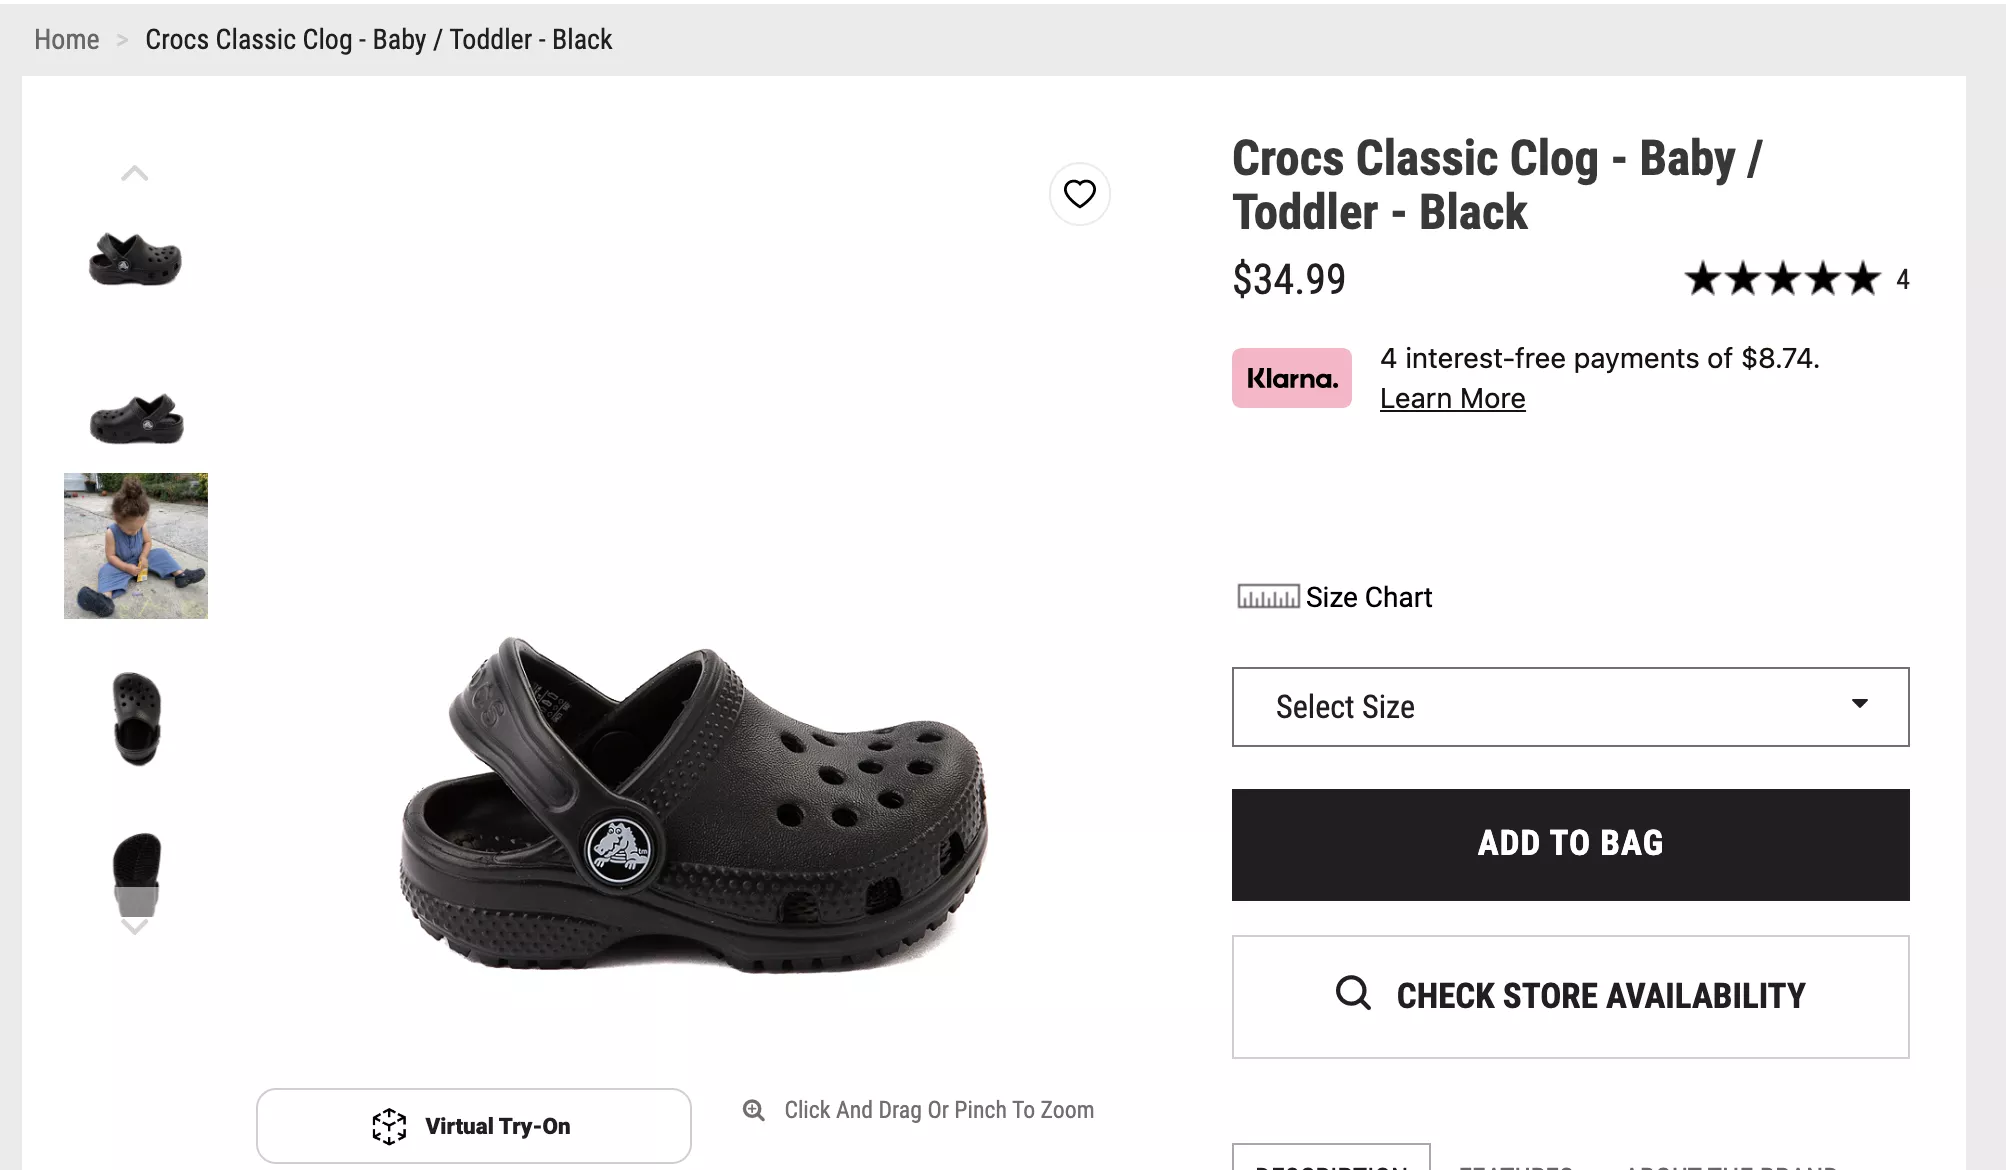Click the five-star rating icons
Image resolution: width=2006 pixels, height=1170 pixels.
tap(1782, 279)
